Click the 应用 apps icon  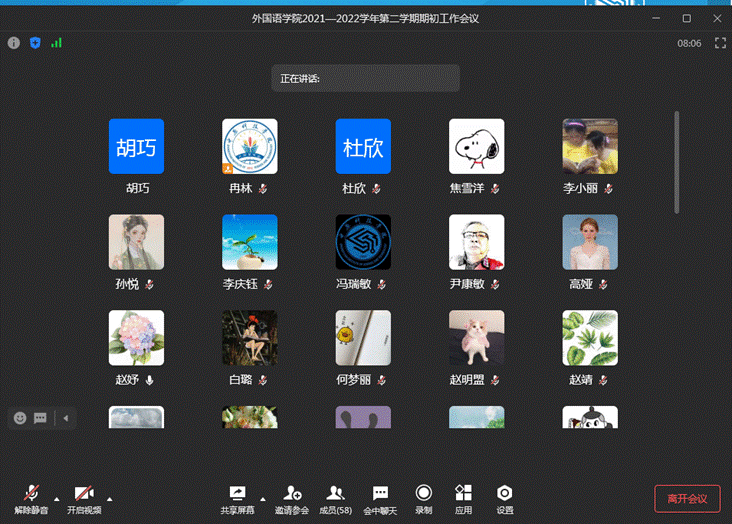pos(463,493)
